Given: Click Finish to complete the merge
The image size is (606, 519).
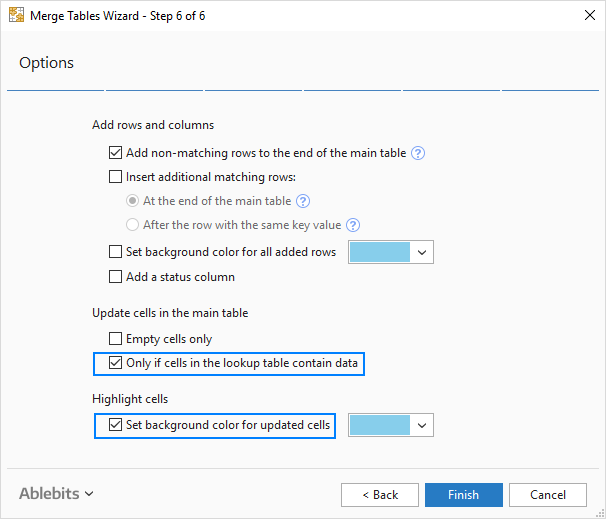Looking at the screenshot, I should coord(463,494).
